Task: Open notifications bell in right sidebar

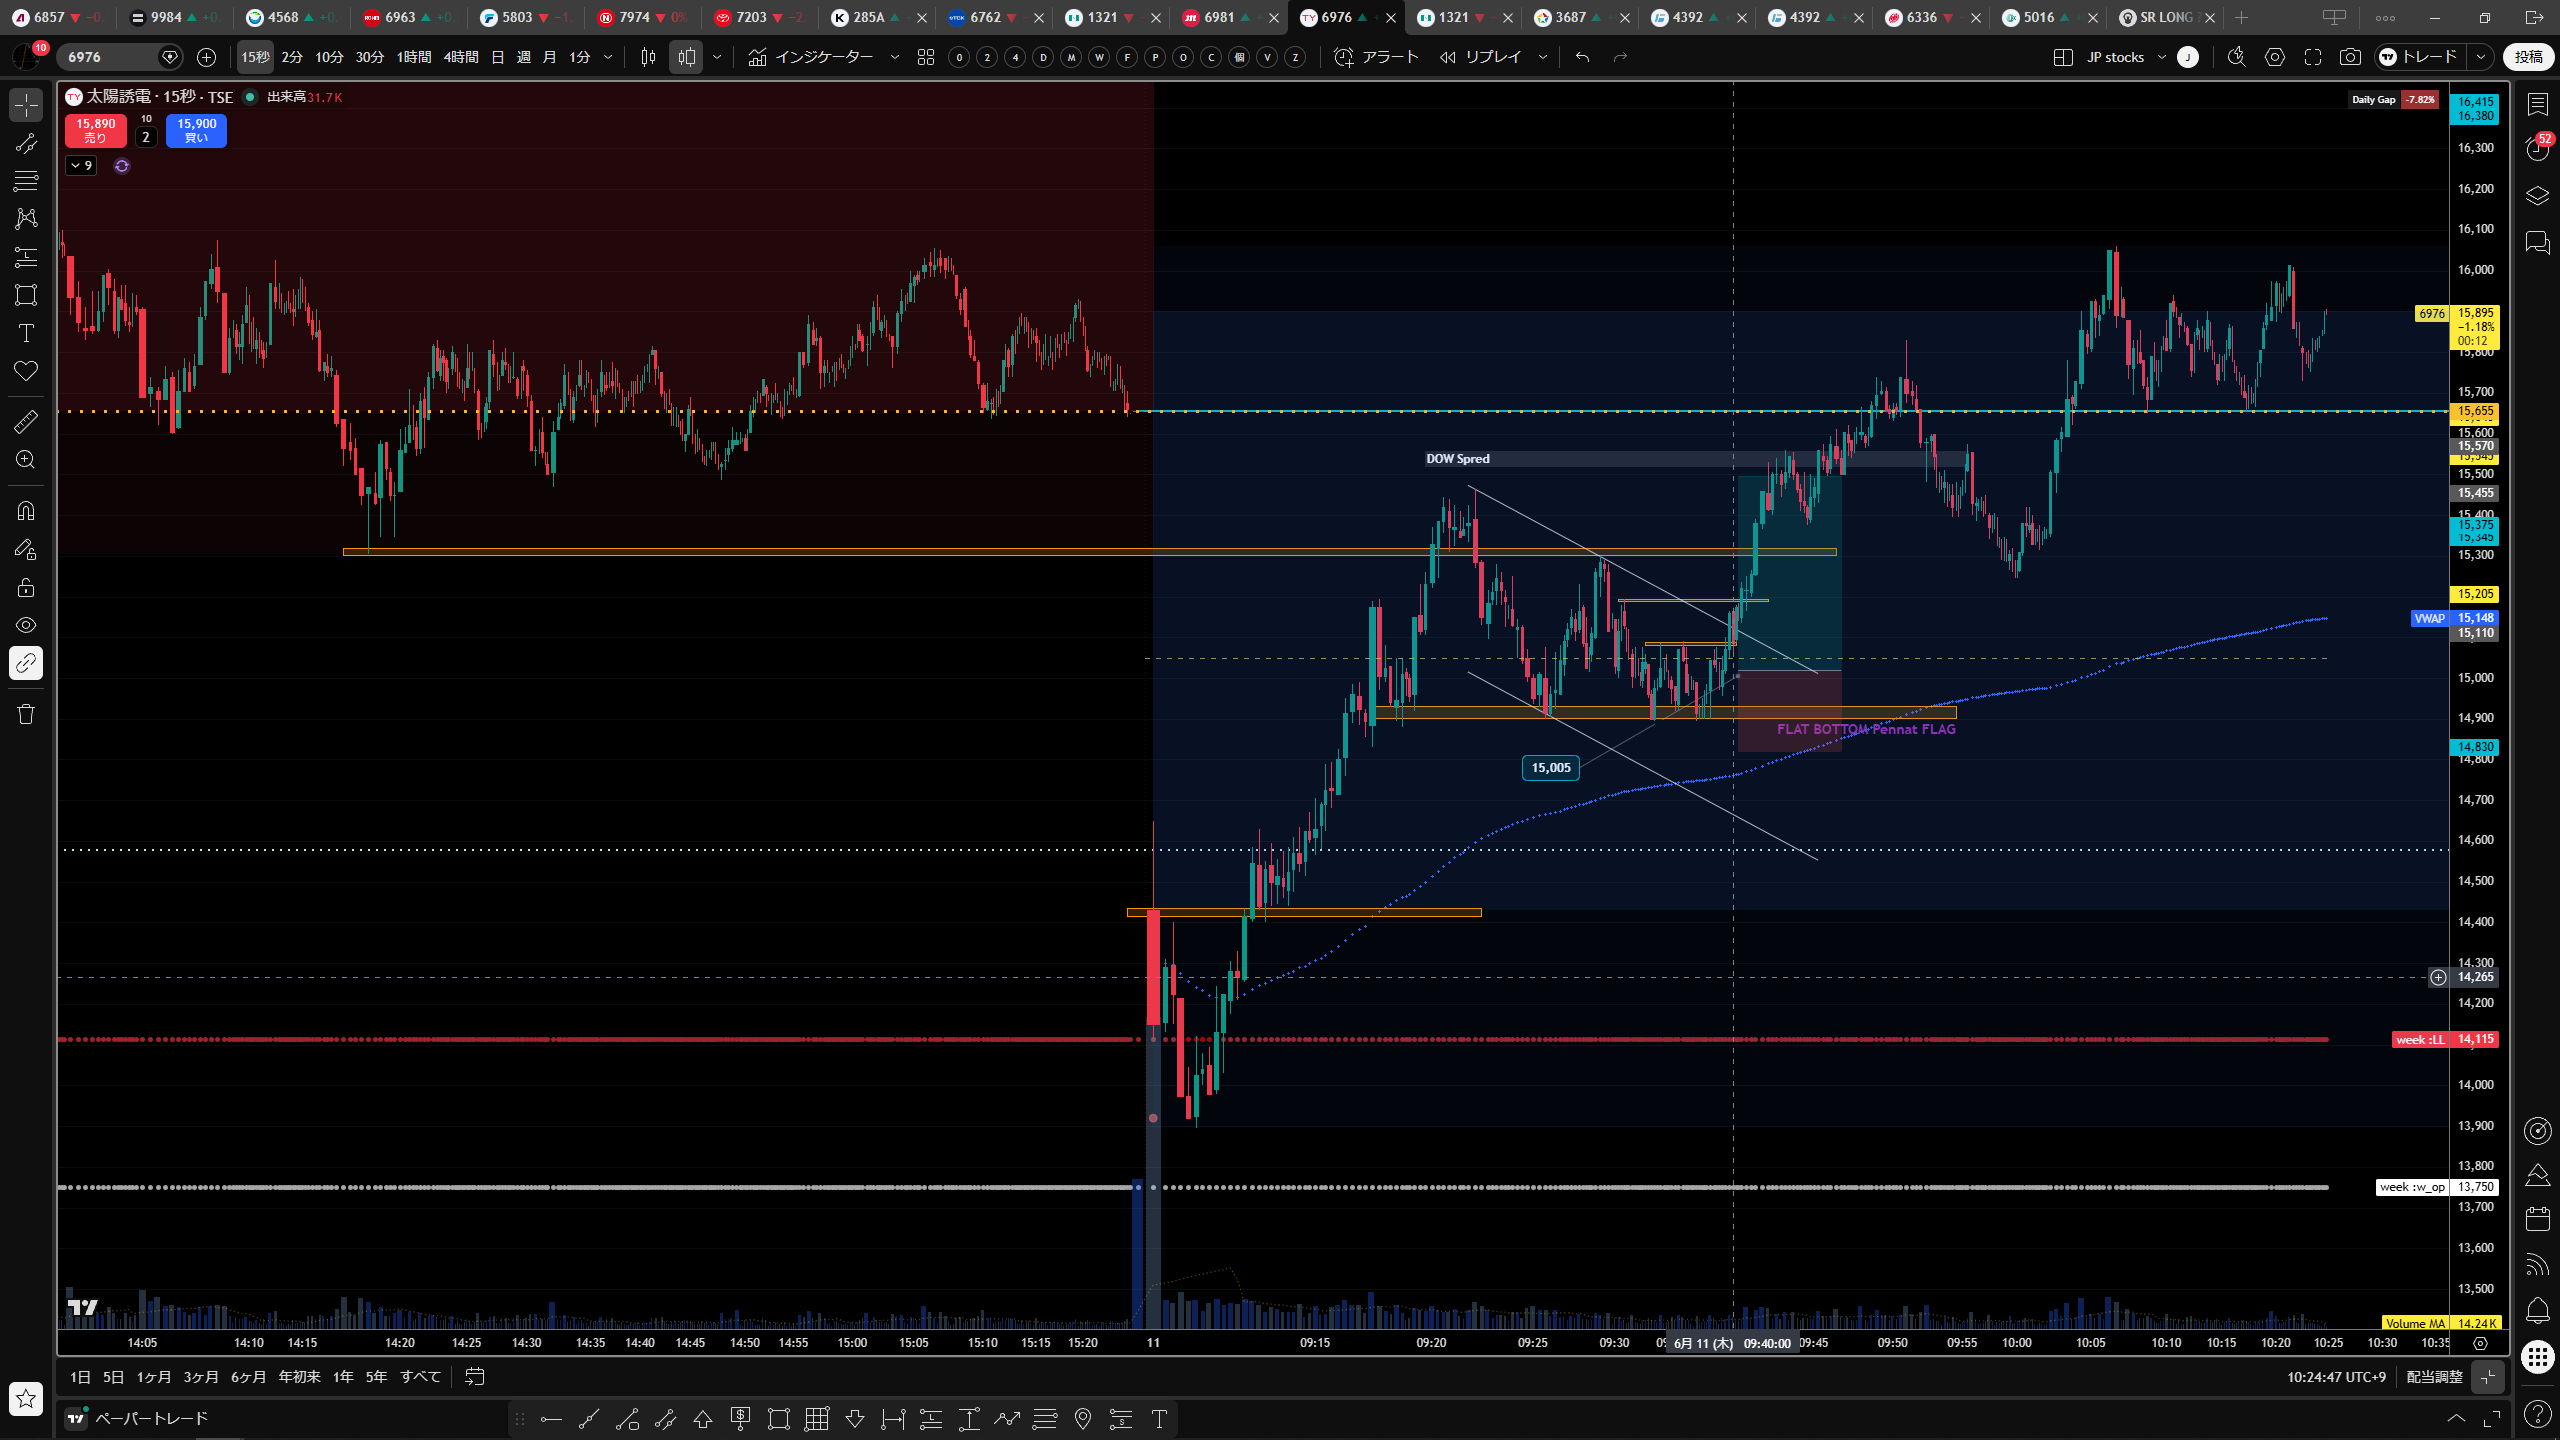Action: 2537,1310
